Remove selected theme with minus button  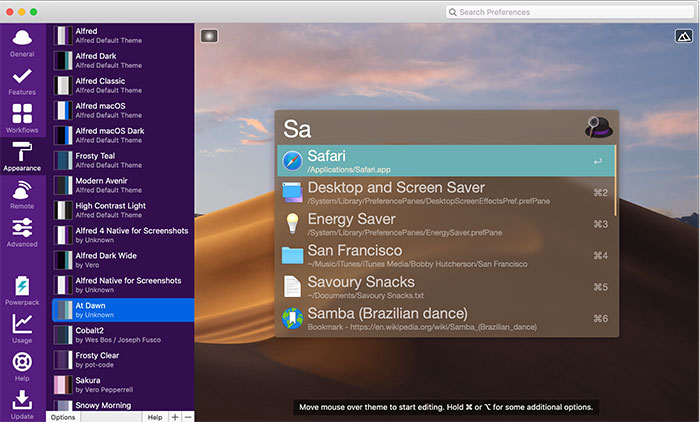click(188, 416)
